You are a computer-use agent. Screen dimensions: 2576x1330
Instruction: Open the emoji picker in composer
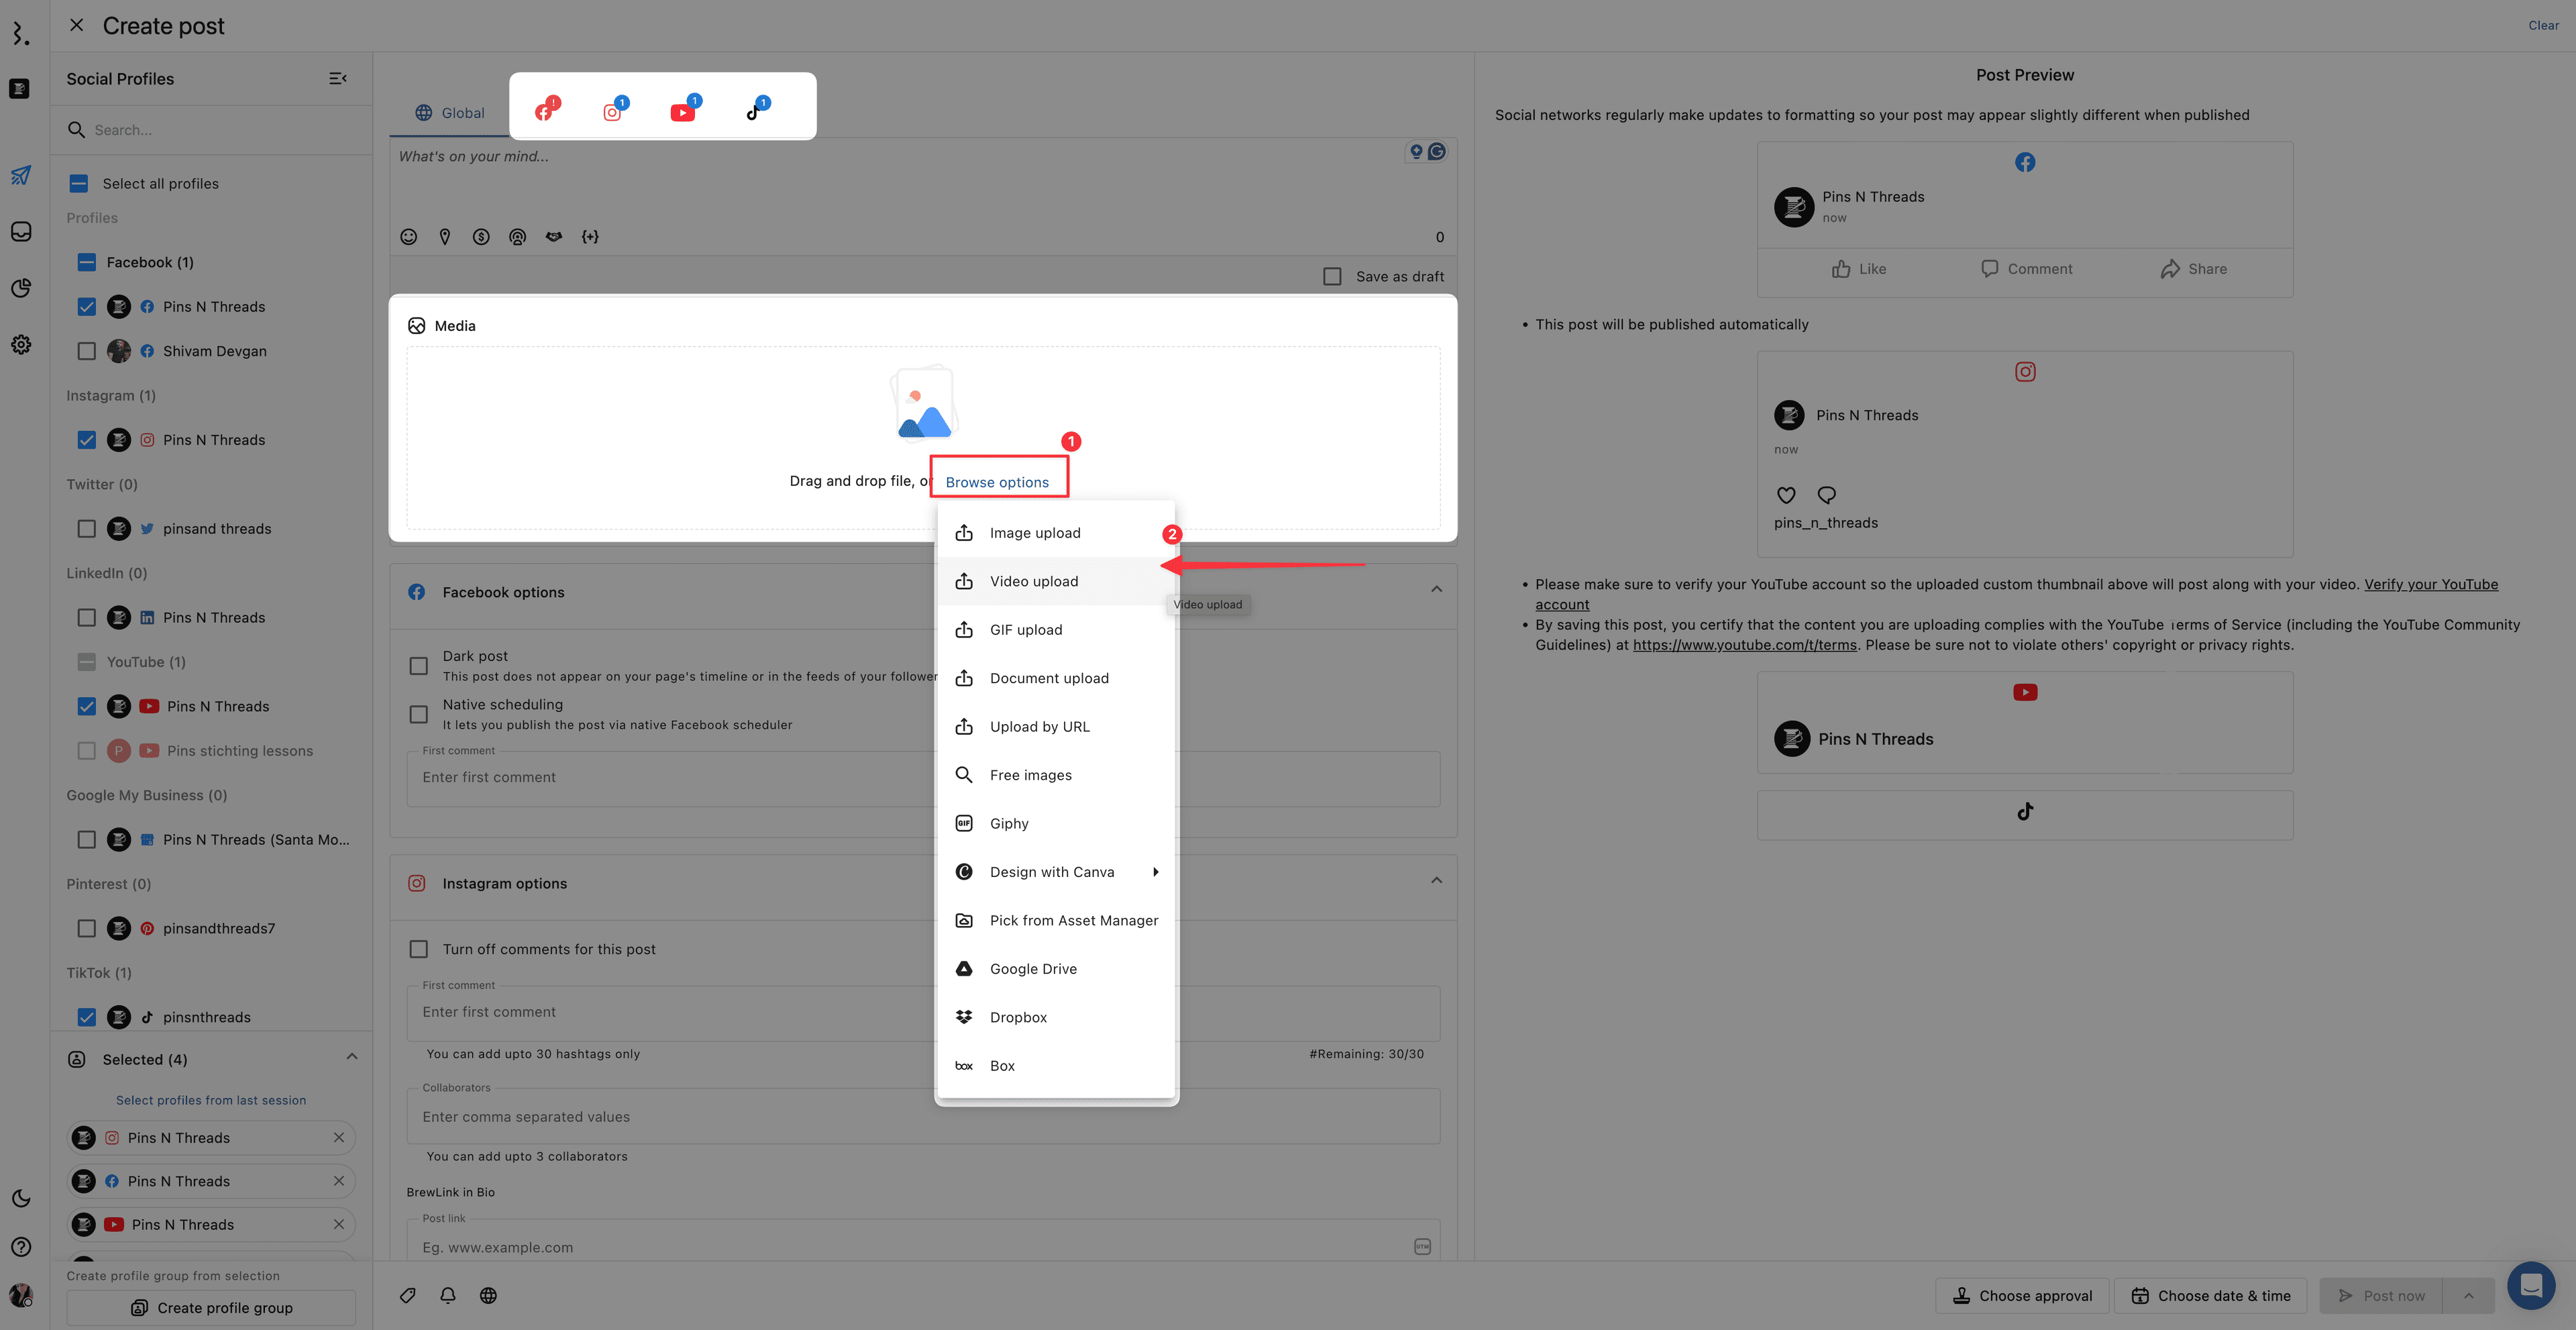(x=408, y=237)
